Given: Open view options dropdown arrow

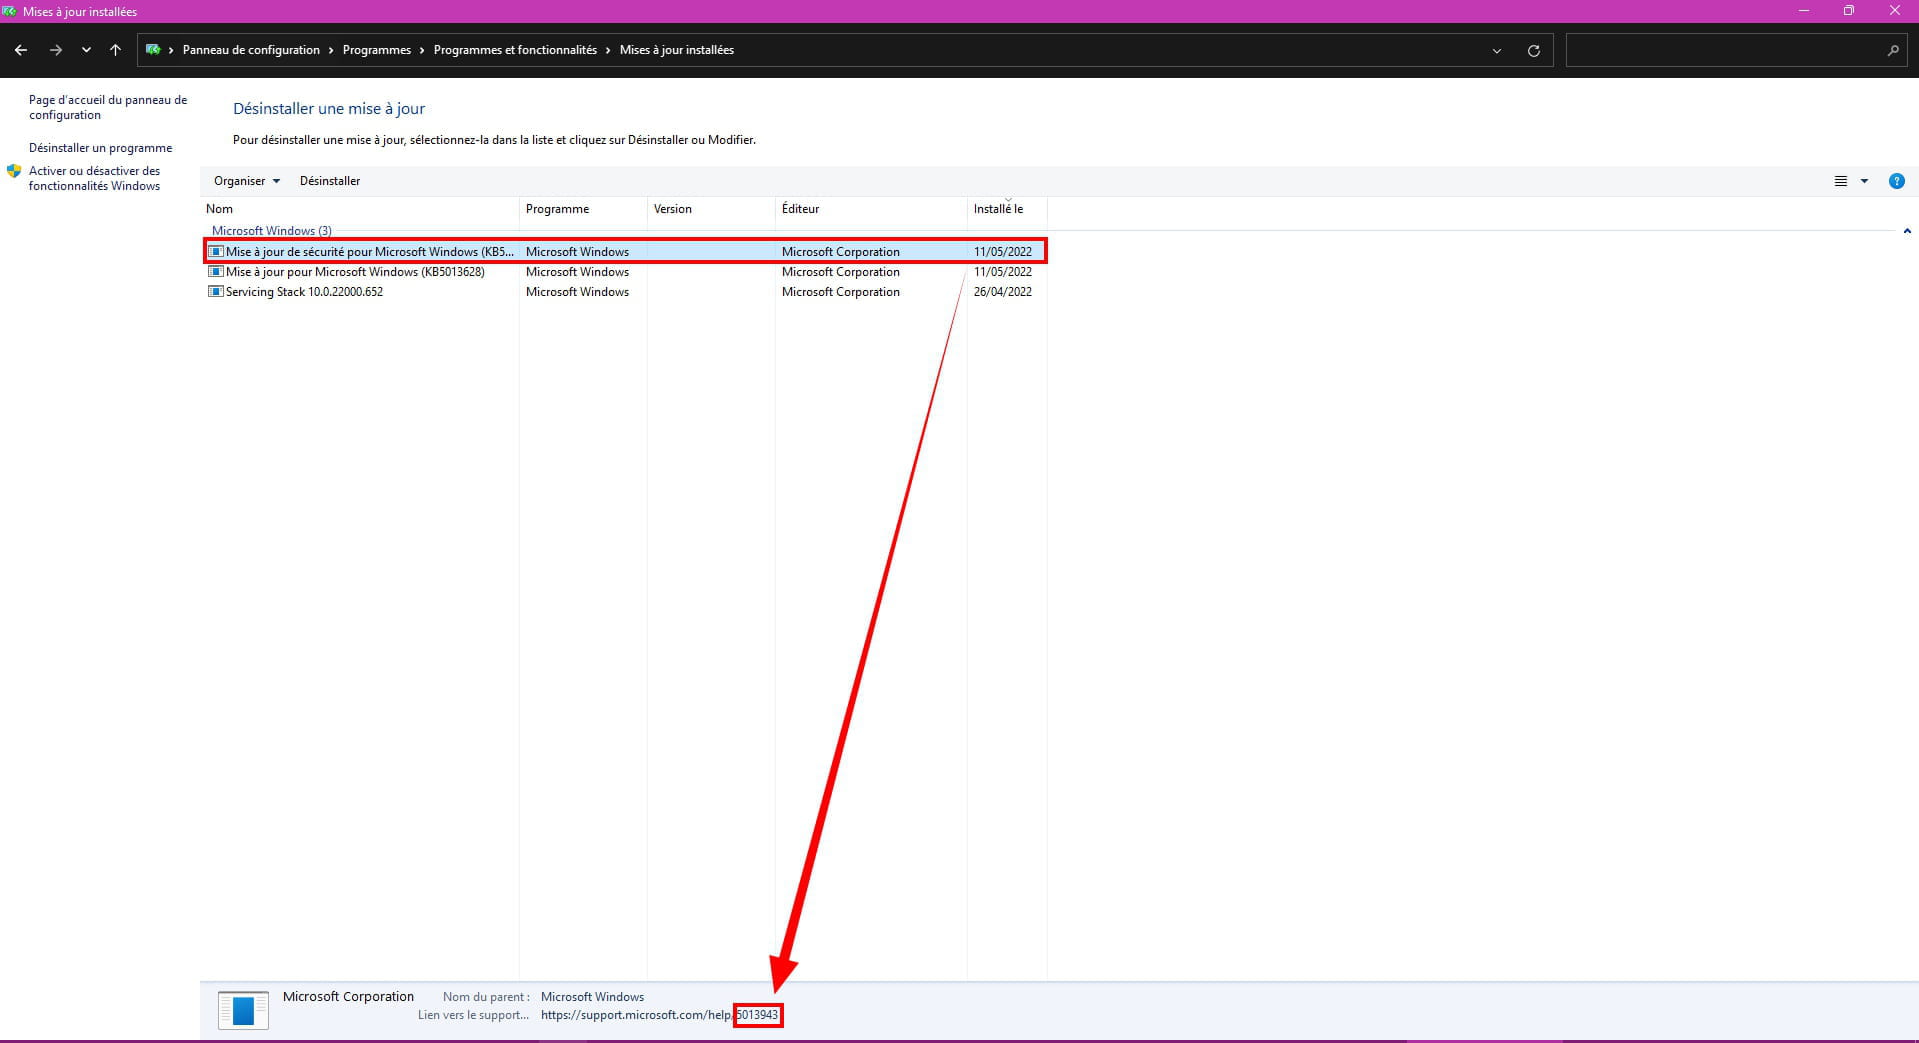Looking at the screenshot, I should coord(1864,181).
